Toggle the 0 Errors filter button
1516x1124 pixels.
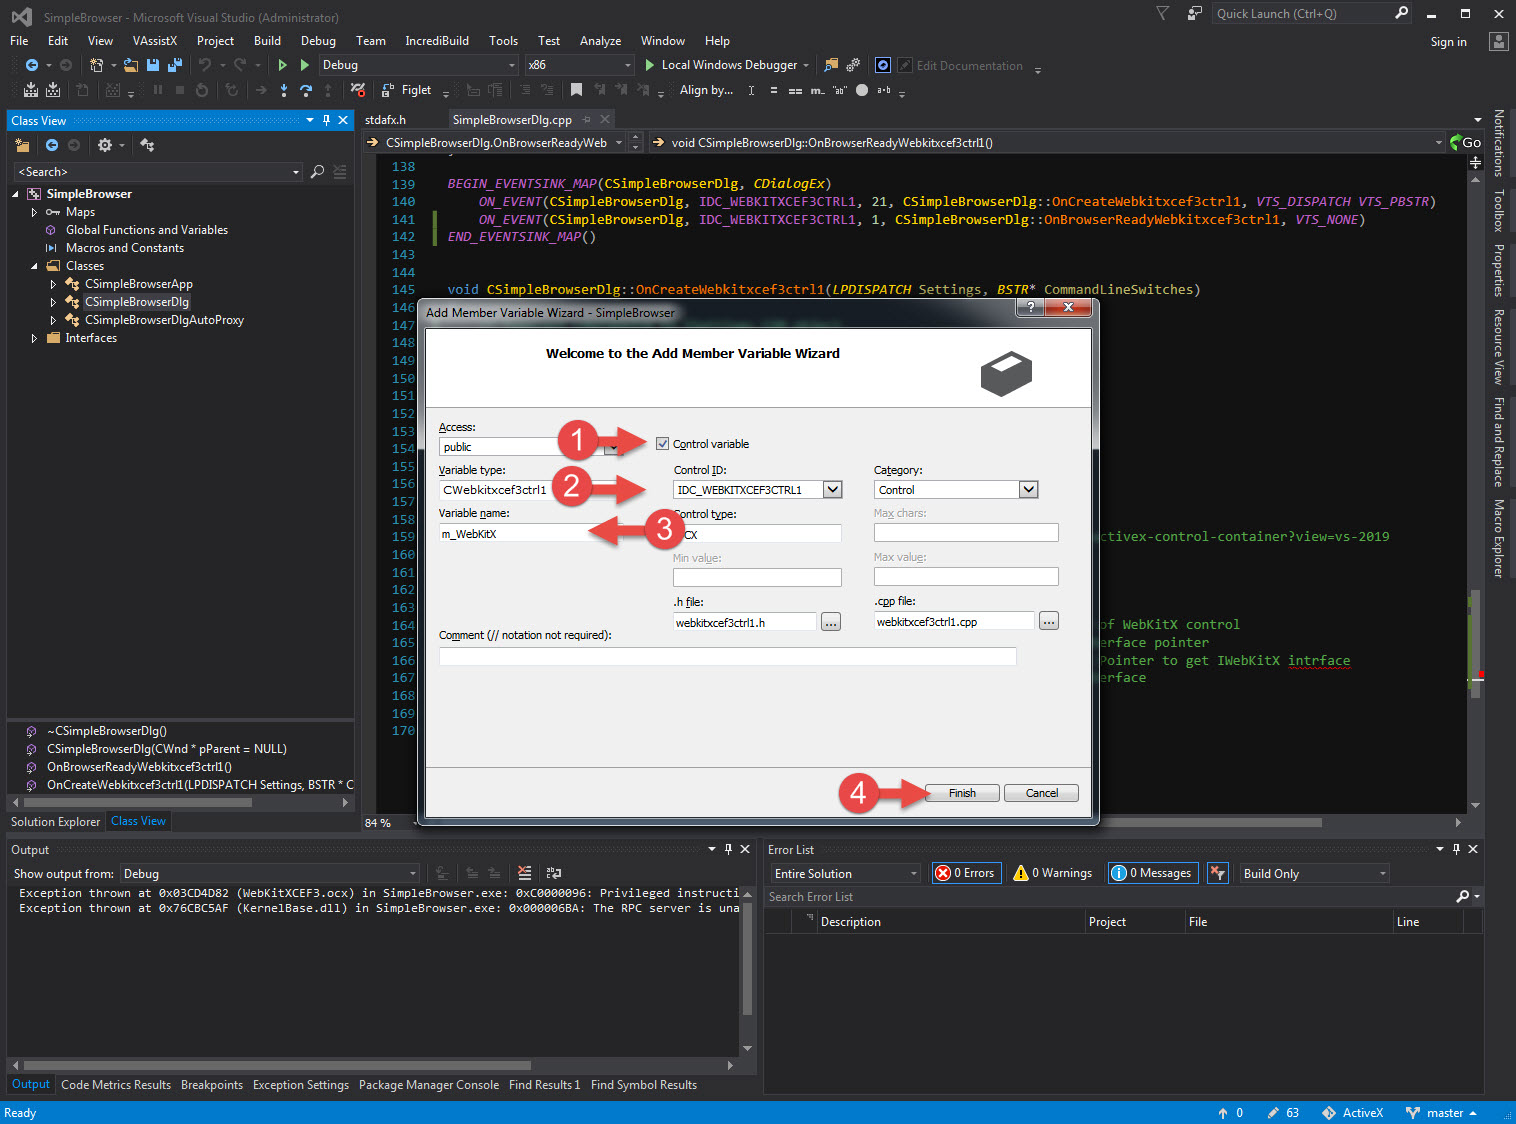pyautogui.click(x=965, y=873)
